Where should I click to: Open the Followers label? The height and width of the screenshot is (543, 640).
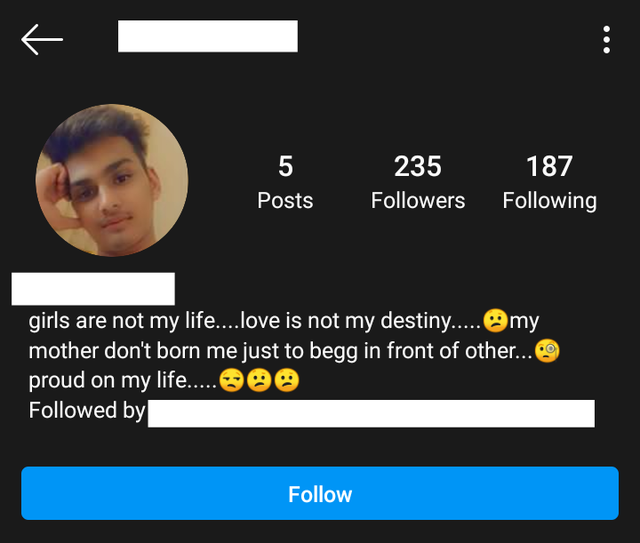[x=418, y=201]
